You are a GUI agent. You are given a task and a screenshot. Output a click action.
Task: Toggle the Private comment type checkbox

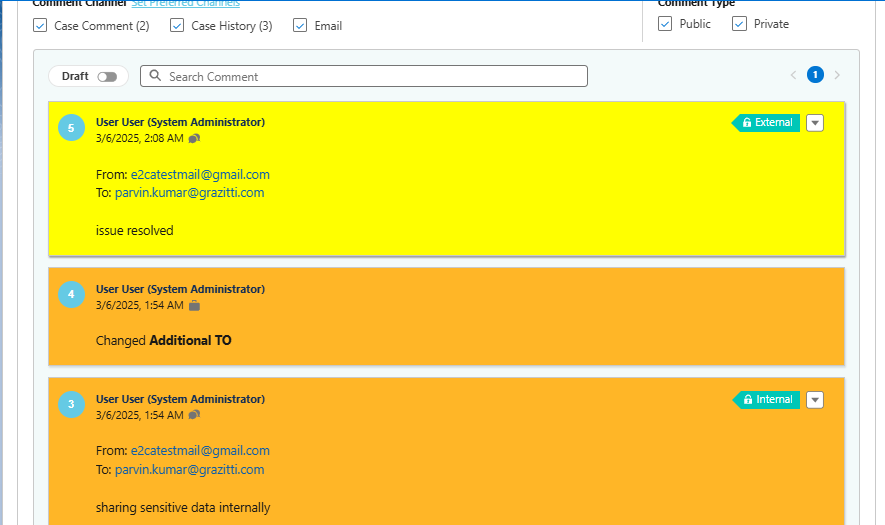(x=739, y=24)
